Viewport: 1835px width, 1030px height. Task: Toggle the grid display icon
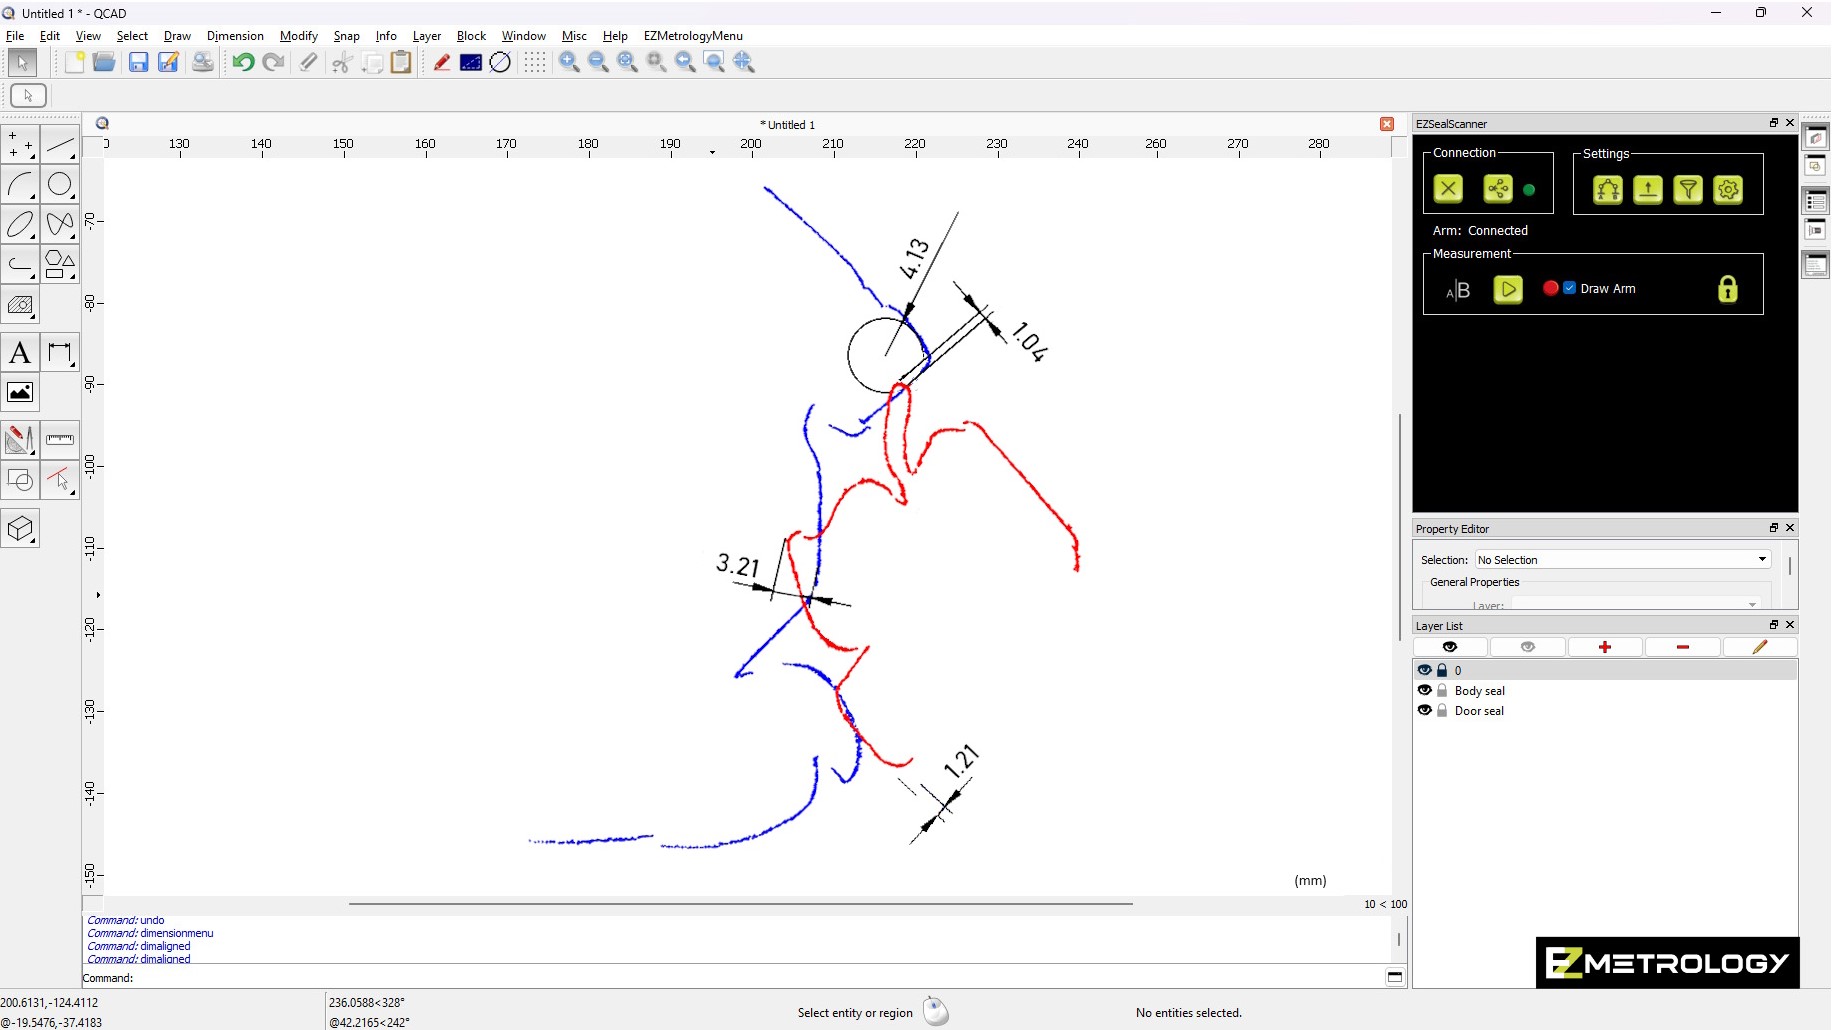pos(535,63)
